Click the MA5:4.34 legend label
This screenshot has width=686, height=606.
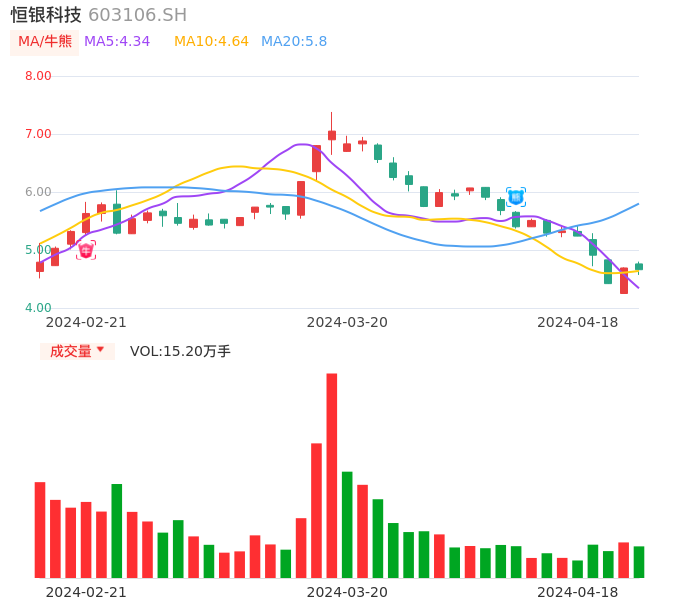click(x=117, y=42)
